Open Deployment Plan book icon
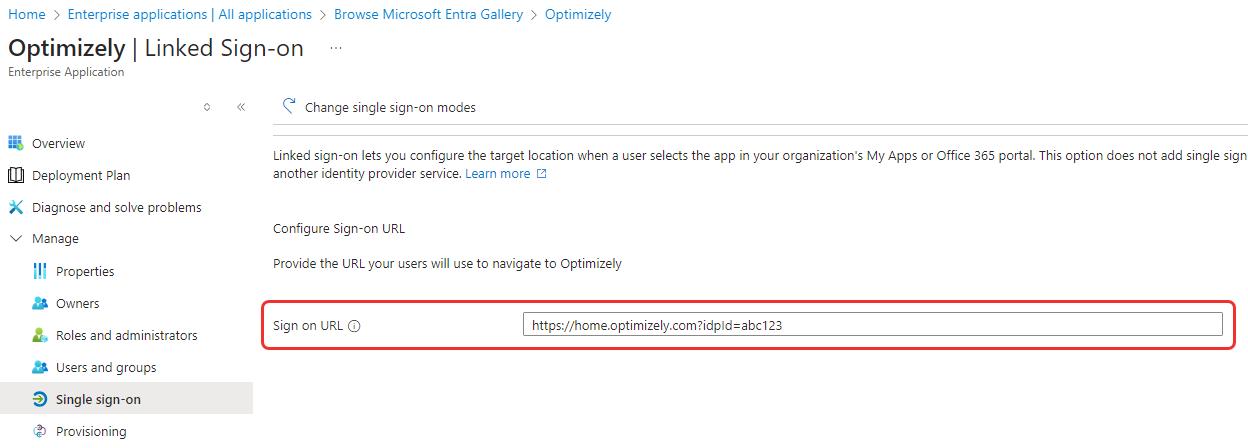1248x448 pixels. click(x=15, y=175)
